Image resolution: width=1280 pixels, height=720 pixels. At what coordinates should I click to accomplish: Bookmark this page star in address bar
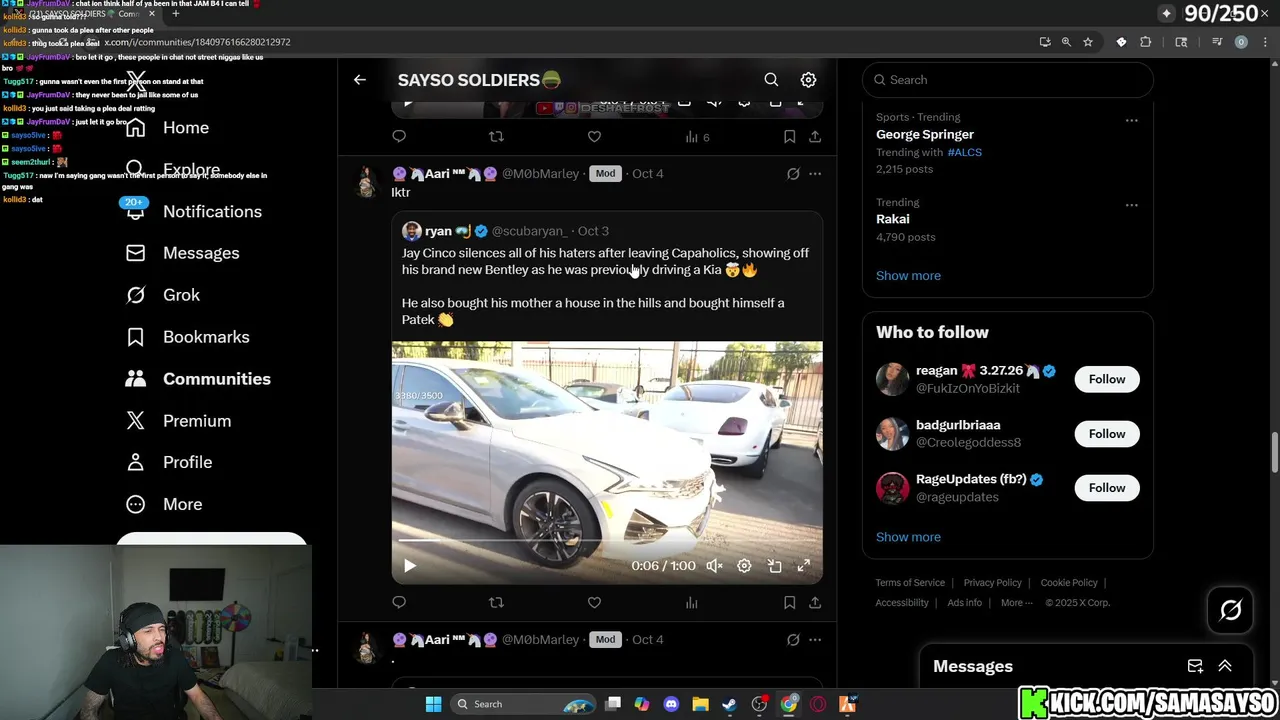(x=1088, y=42)
